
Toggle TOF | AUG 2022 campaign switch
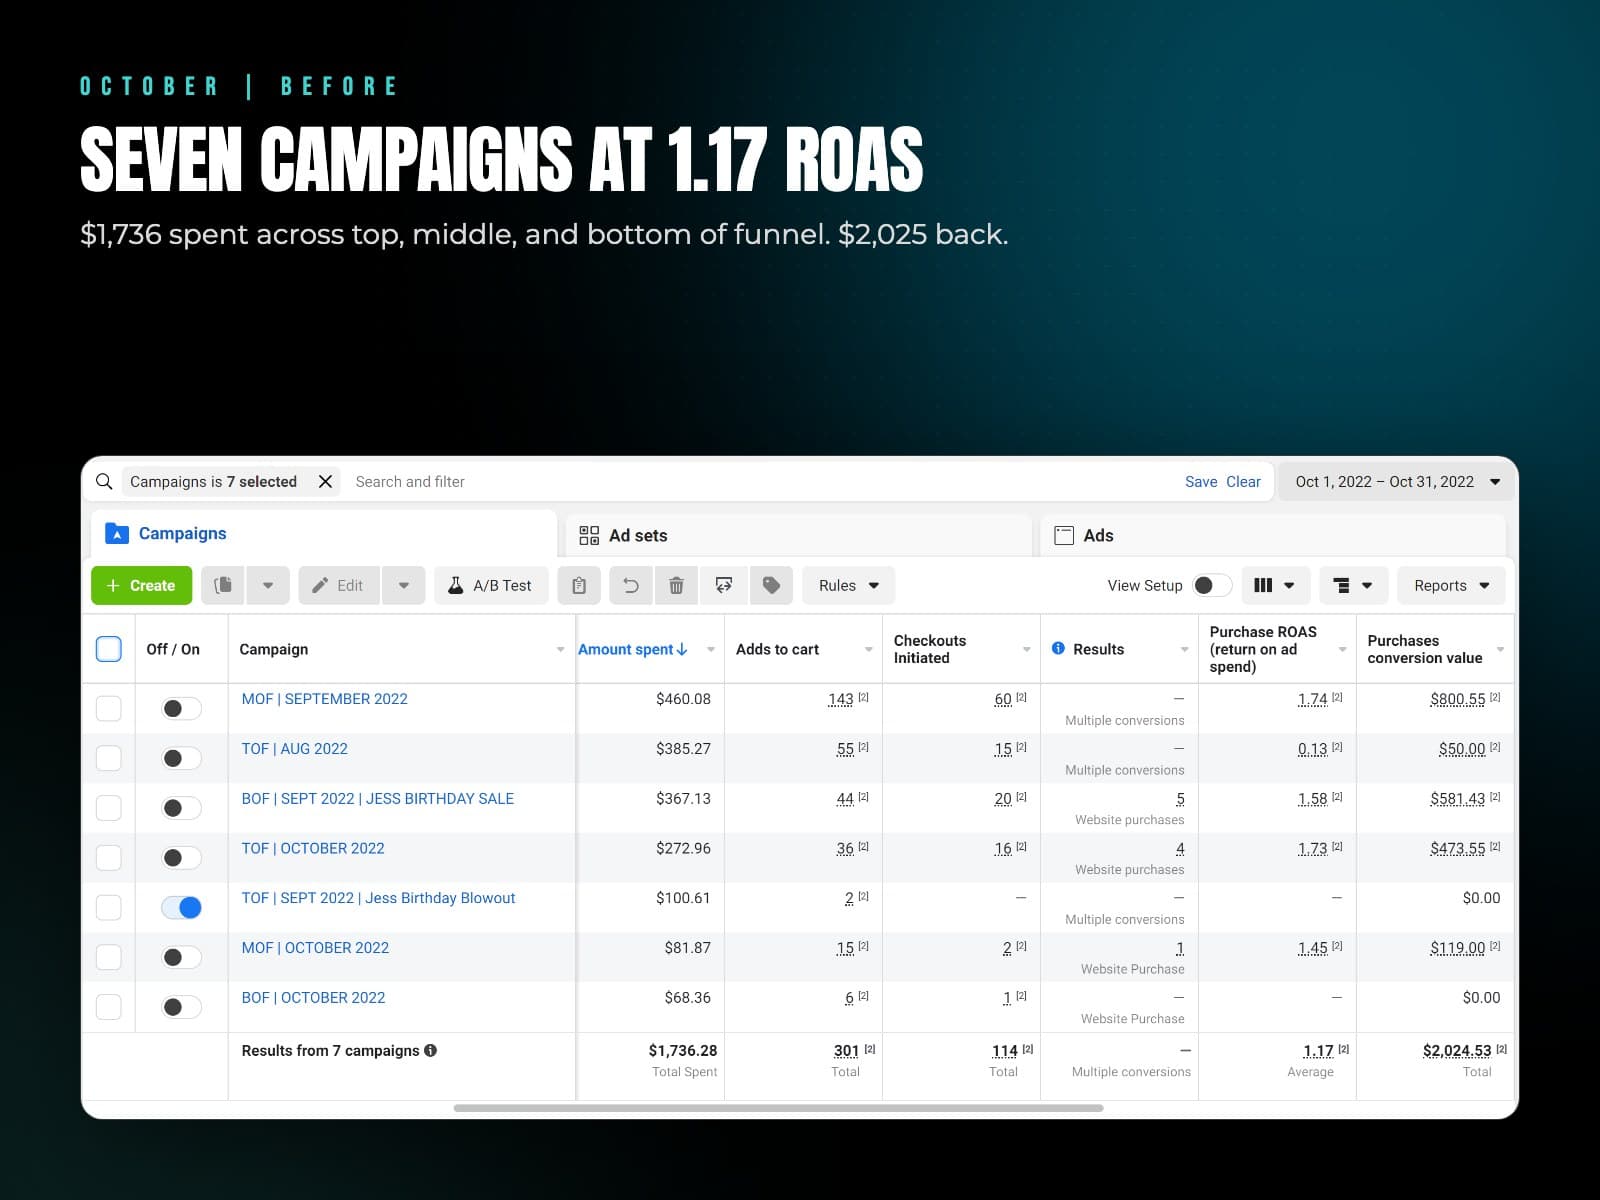tap(181, 758)
